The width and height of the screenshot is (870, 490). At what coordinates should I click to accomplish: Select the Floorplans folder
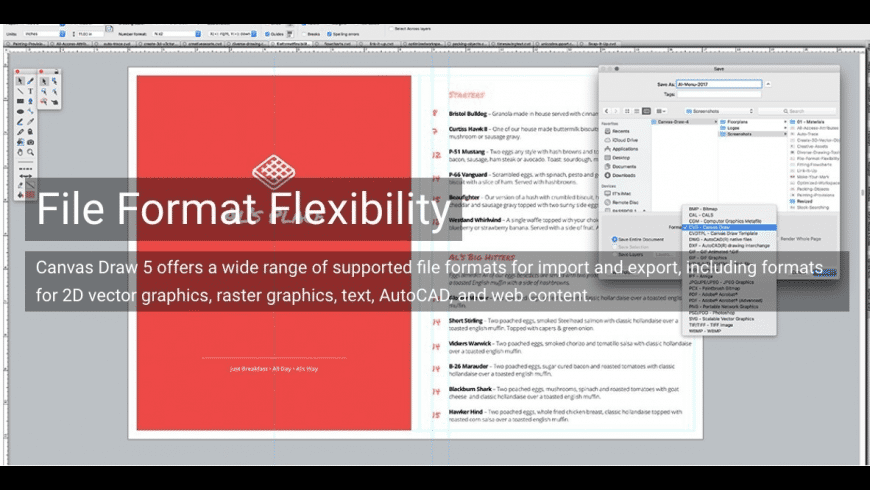pyautogui.click(x=752, y=122)
